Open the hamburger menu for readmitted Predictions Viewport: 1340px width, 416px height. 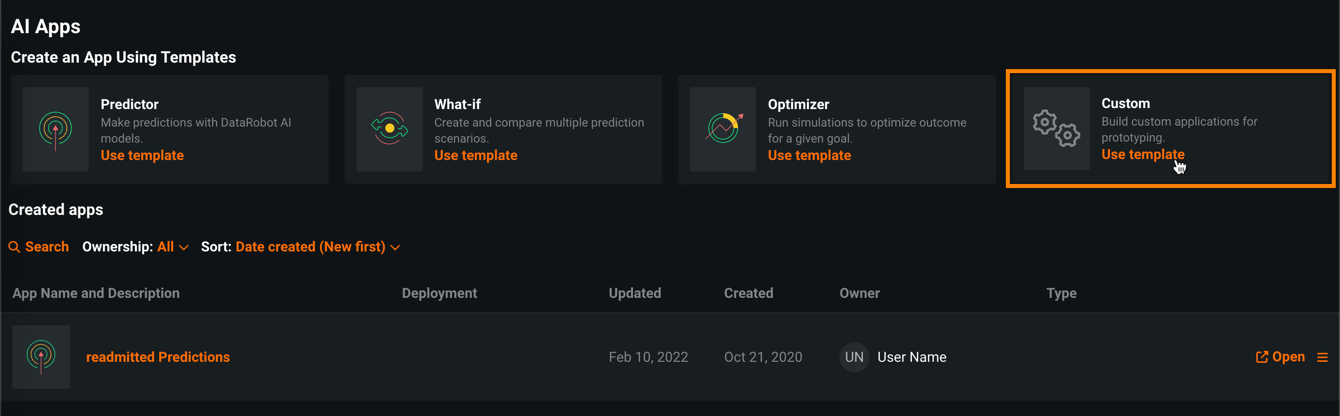point(1322,357)
